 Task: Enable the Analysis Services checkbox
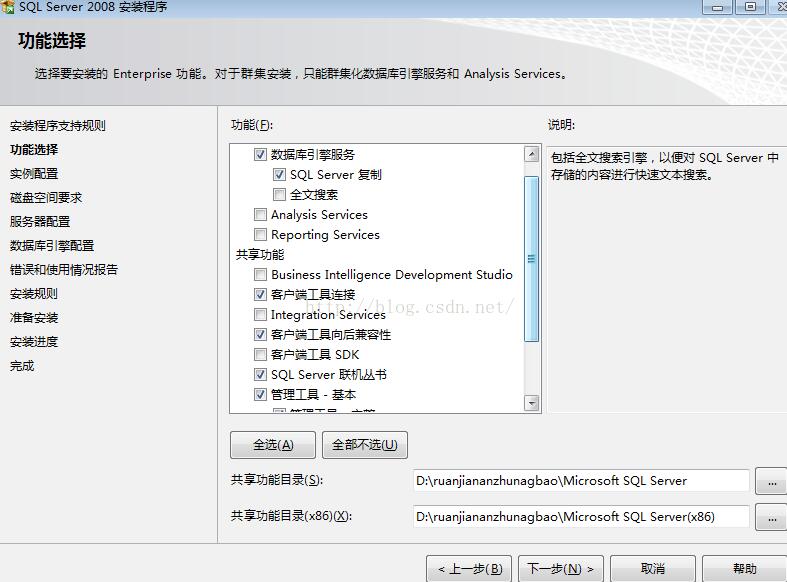click(260, 215)
